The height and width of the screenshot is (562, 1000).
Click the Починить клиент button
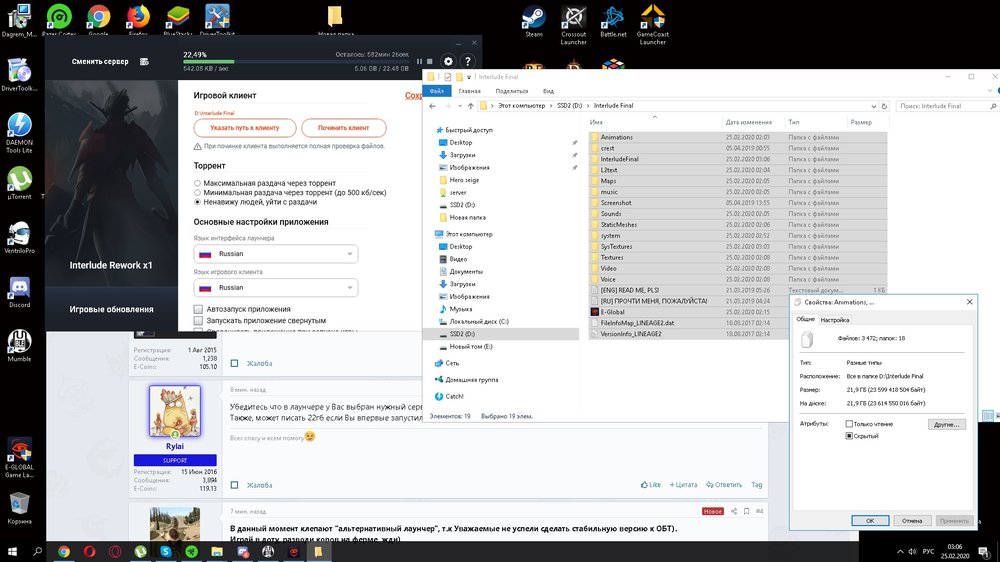click(344, 128)
